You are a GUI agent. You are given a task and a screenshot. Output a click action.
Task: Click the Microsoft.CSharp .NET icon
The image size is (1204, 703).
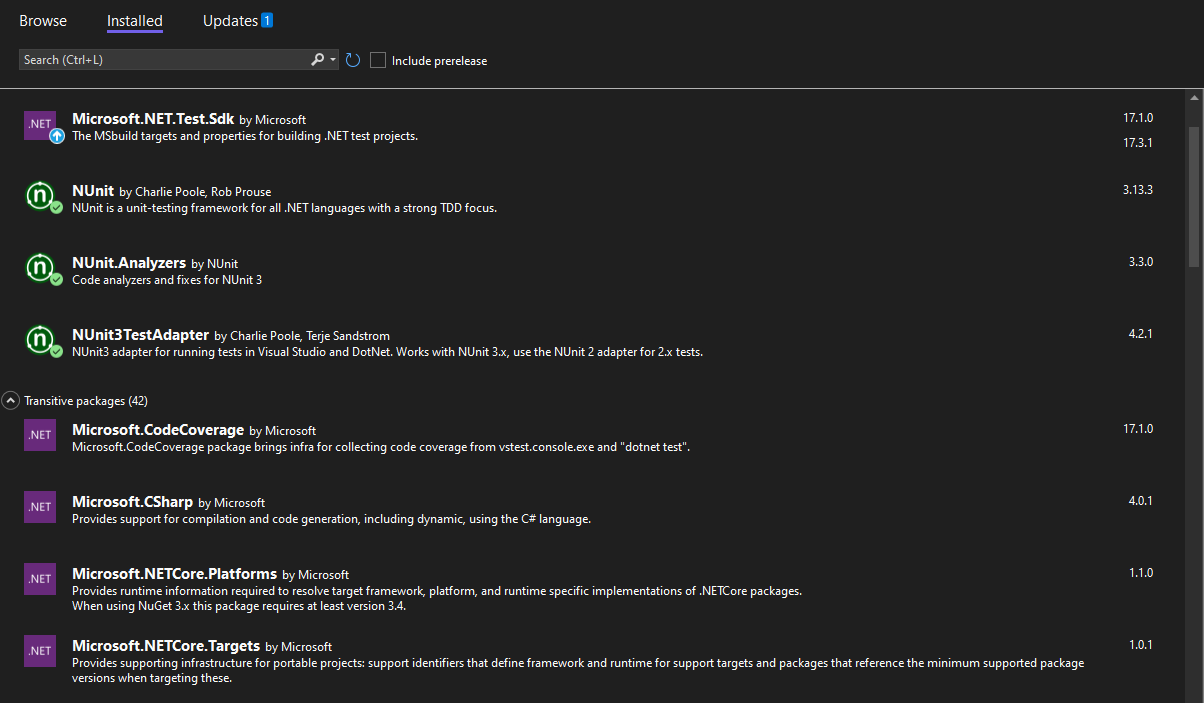40,507
